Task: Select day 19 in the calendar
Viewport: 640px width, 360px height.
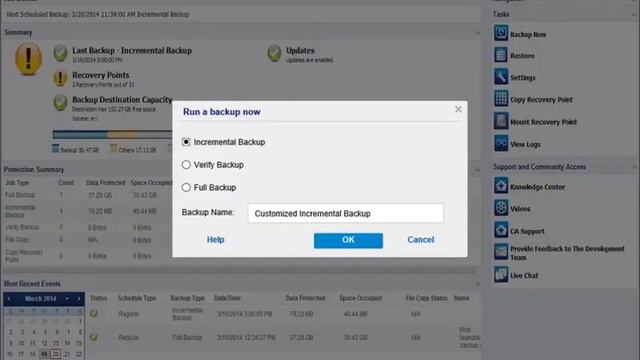Action: point(44,354)
